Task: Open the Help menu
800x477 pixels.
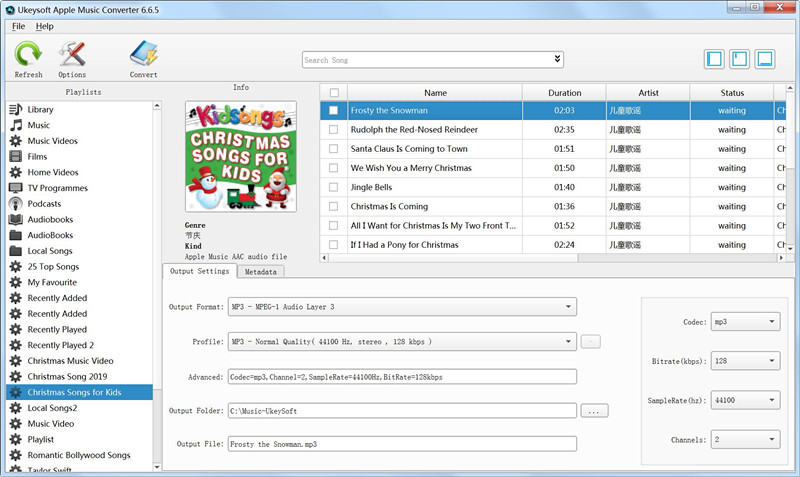Action: tap(44, 26)
